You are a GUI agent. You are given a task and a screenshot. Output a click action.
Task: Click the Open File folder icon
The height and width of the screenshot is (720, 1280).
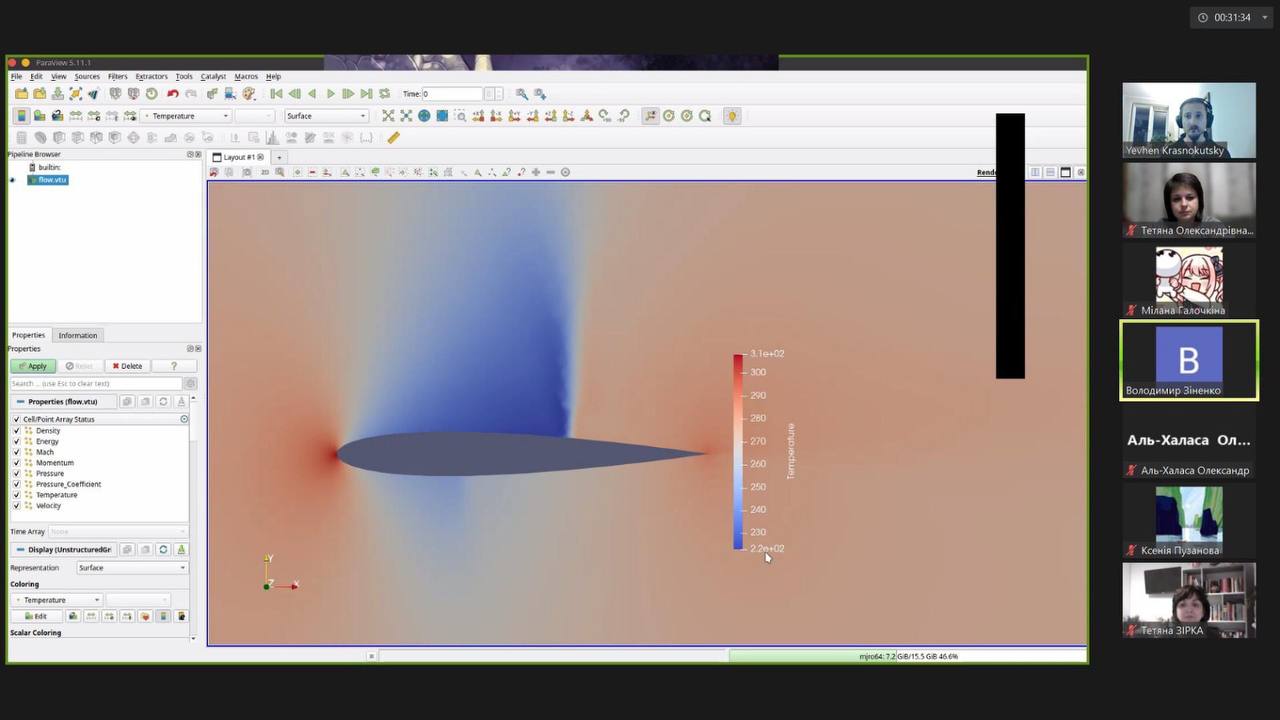(21, 94)
